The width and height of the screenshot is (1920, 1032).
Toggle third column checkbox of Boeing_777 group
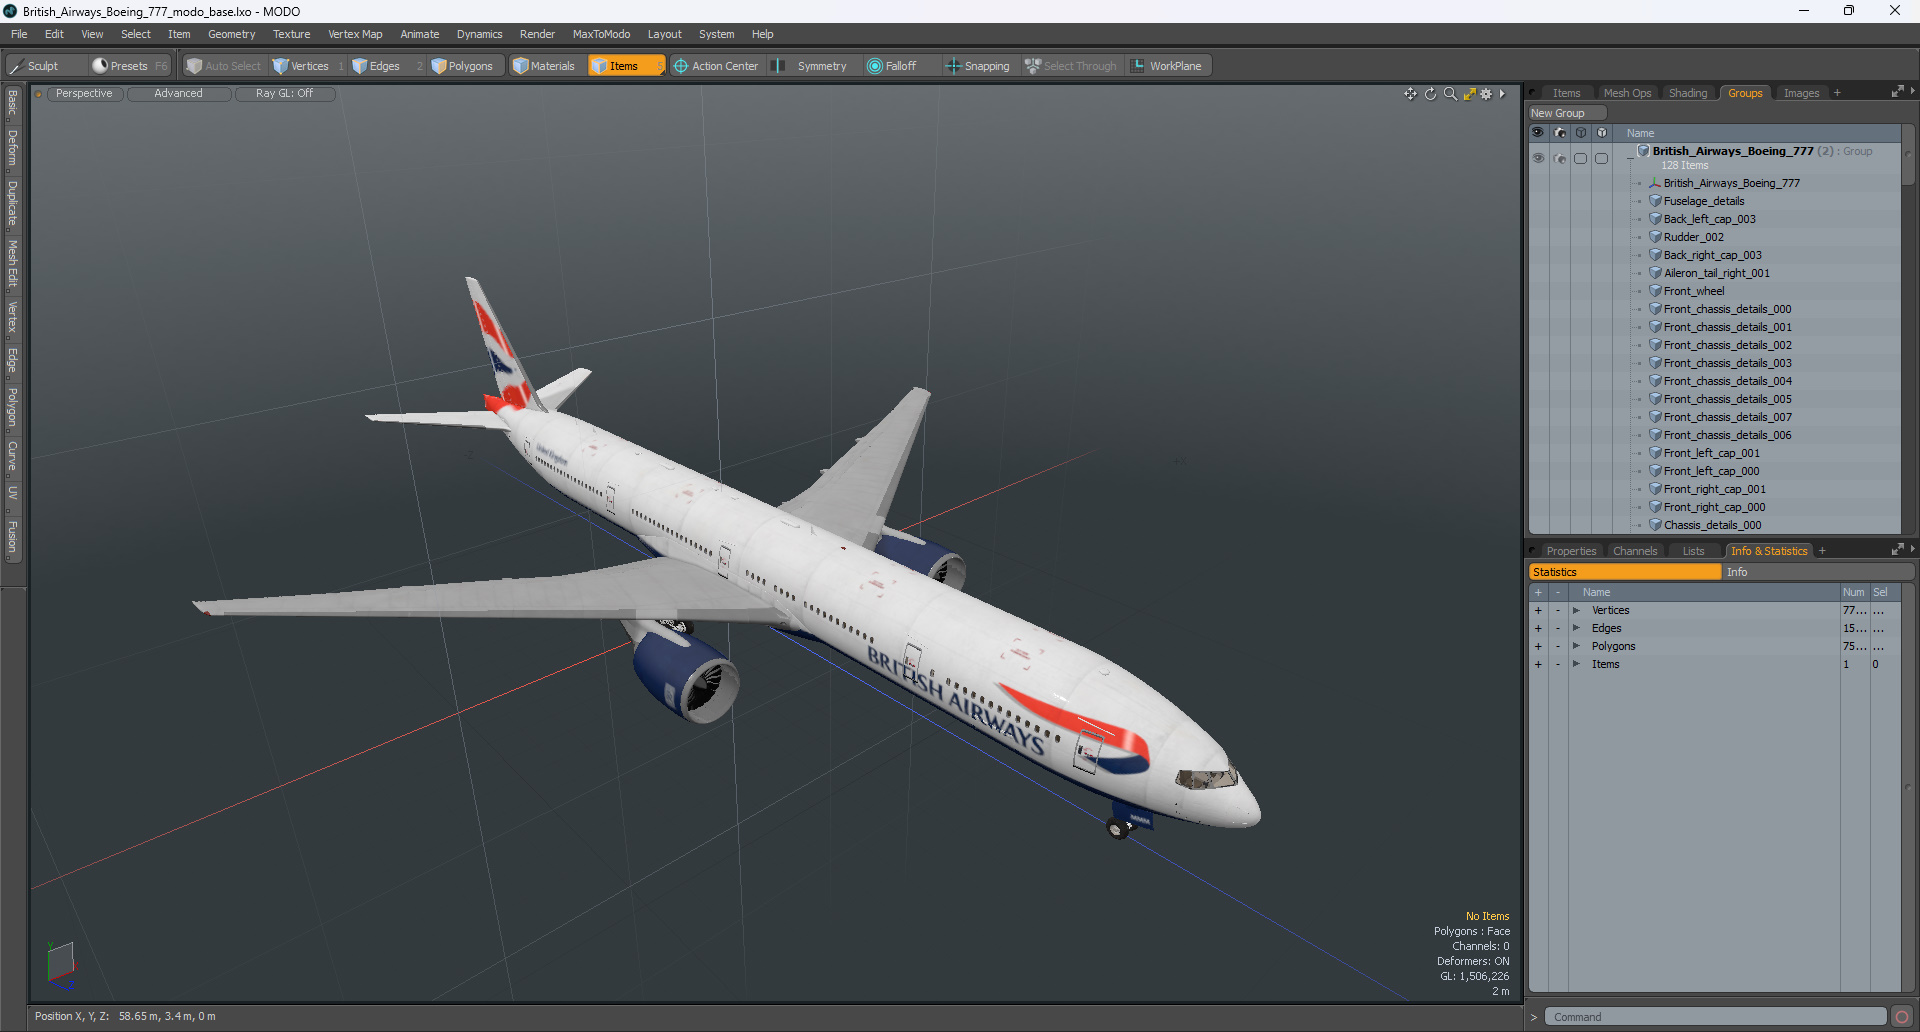click(1581, 158)
